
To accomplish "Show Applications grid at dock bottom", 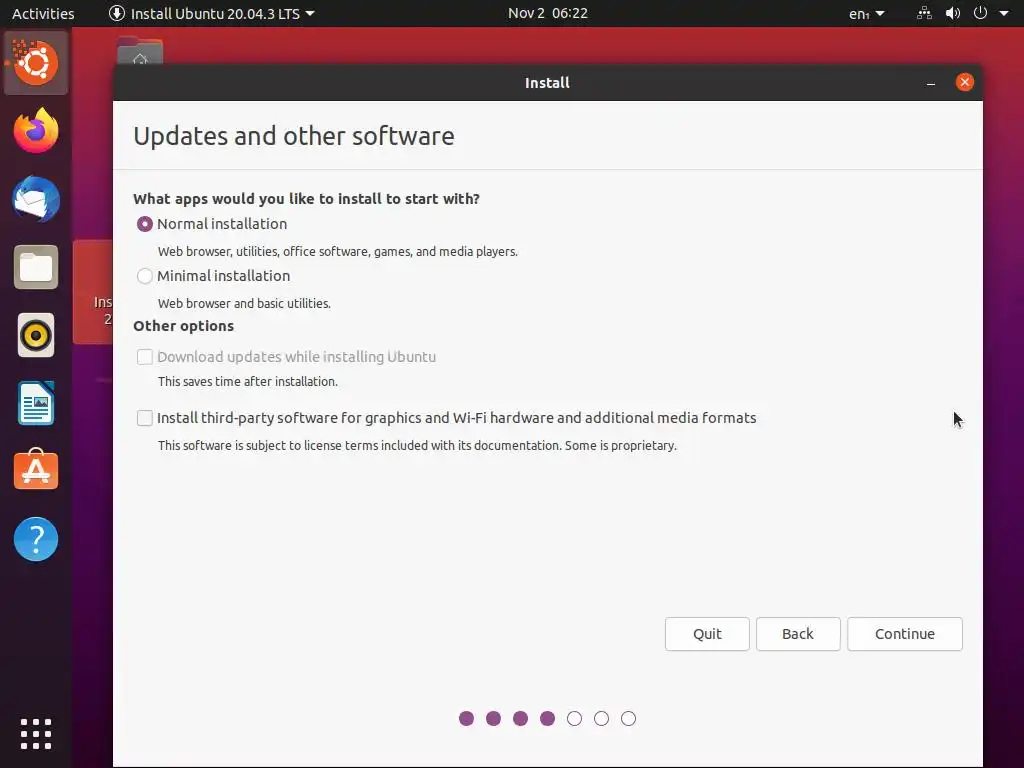I will 36,734.
